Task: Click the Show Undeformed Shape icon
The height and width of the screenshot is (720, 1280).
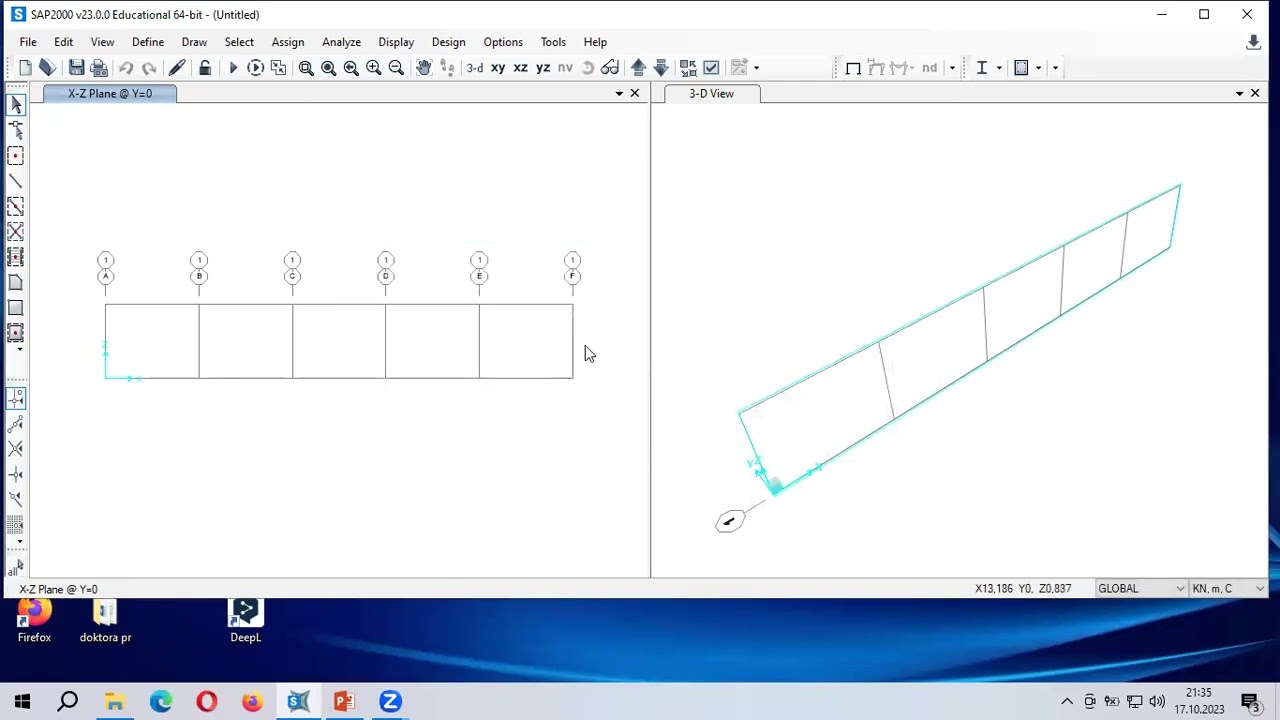Action: coord(853,68)
